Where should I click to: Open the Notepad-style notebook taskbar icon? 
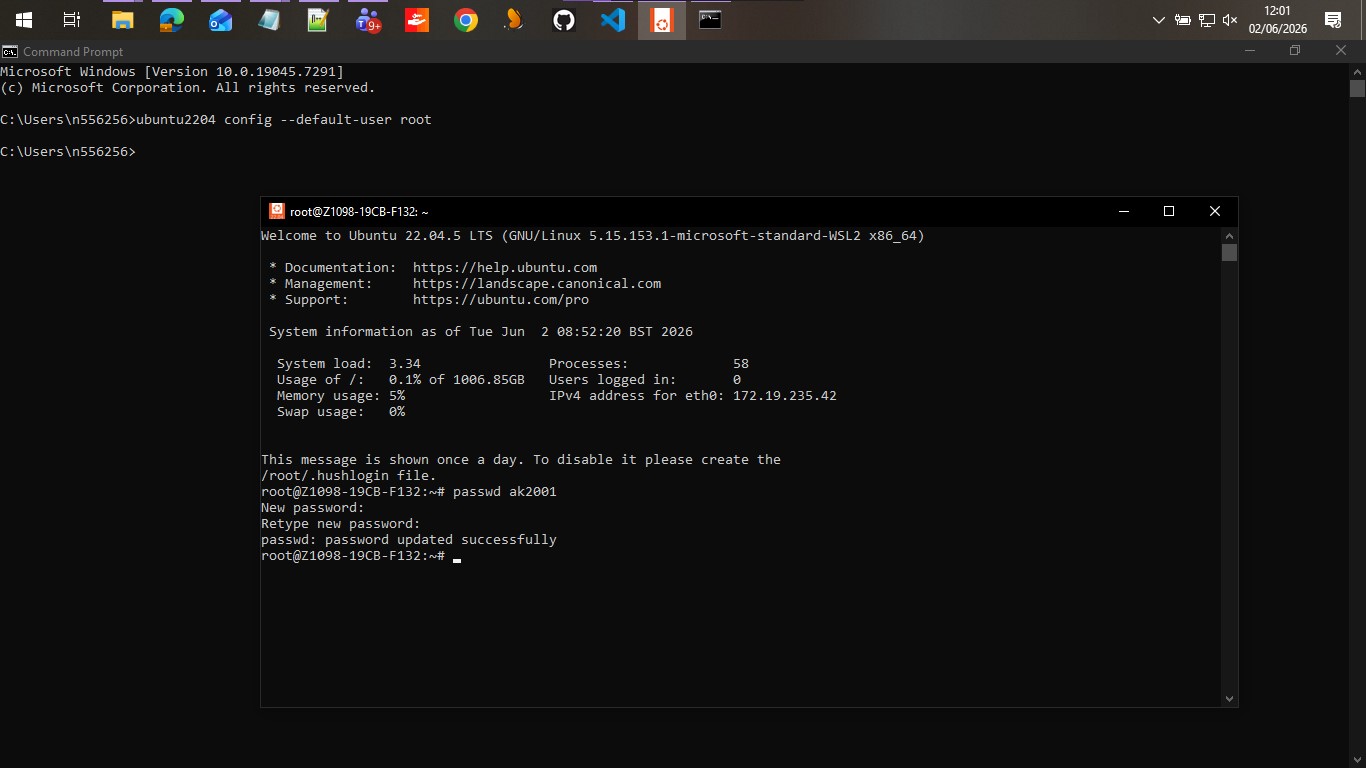(269, 20)
